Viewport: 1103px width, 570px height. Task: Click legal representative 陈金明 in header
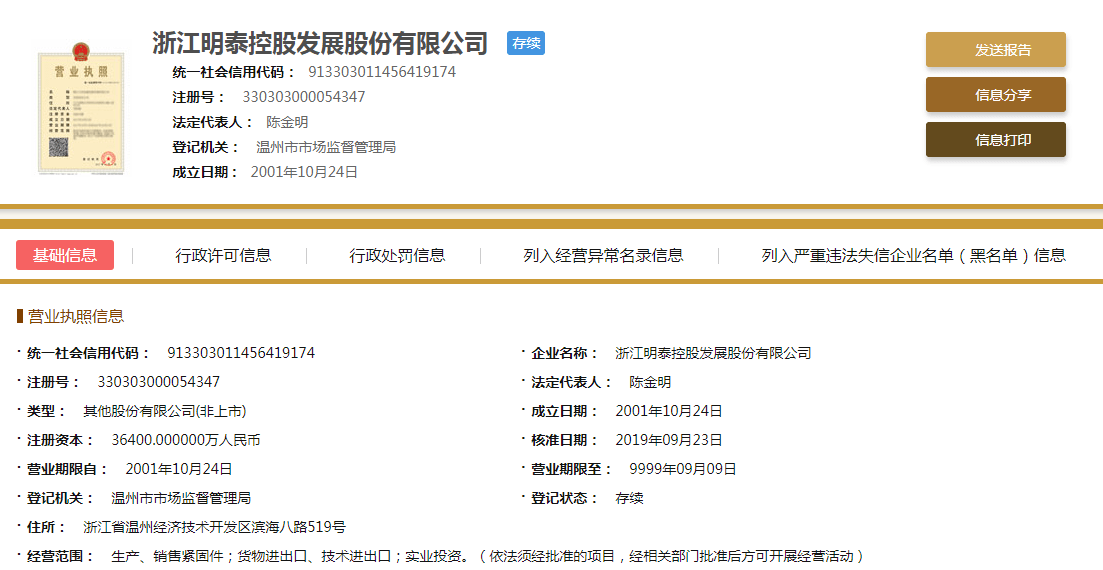pyautogui.click(x=287, y=122)
